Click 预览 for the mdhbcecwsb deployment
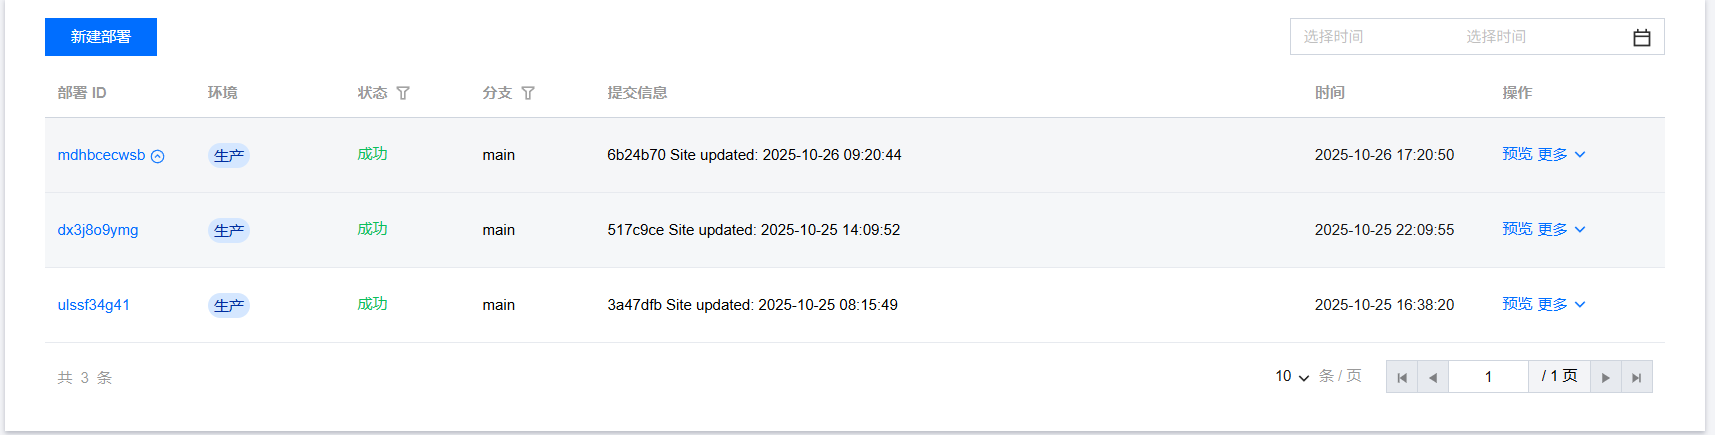The height and width of the screenshot is (435, 1715). click(1517, 154)
